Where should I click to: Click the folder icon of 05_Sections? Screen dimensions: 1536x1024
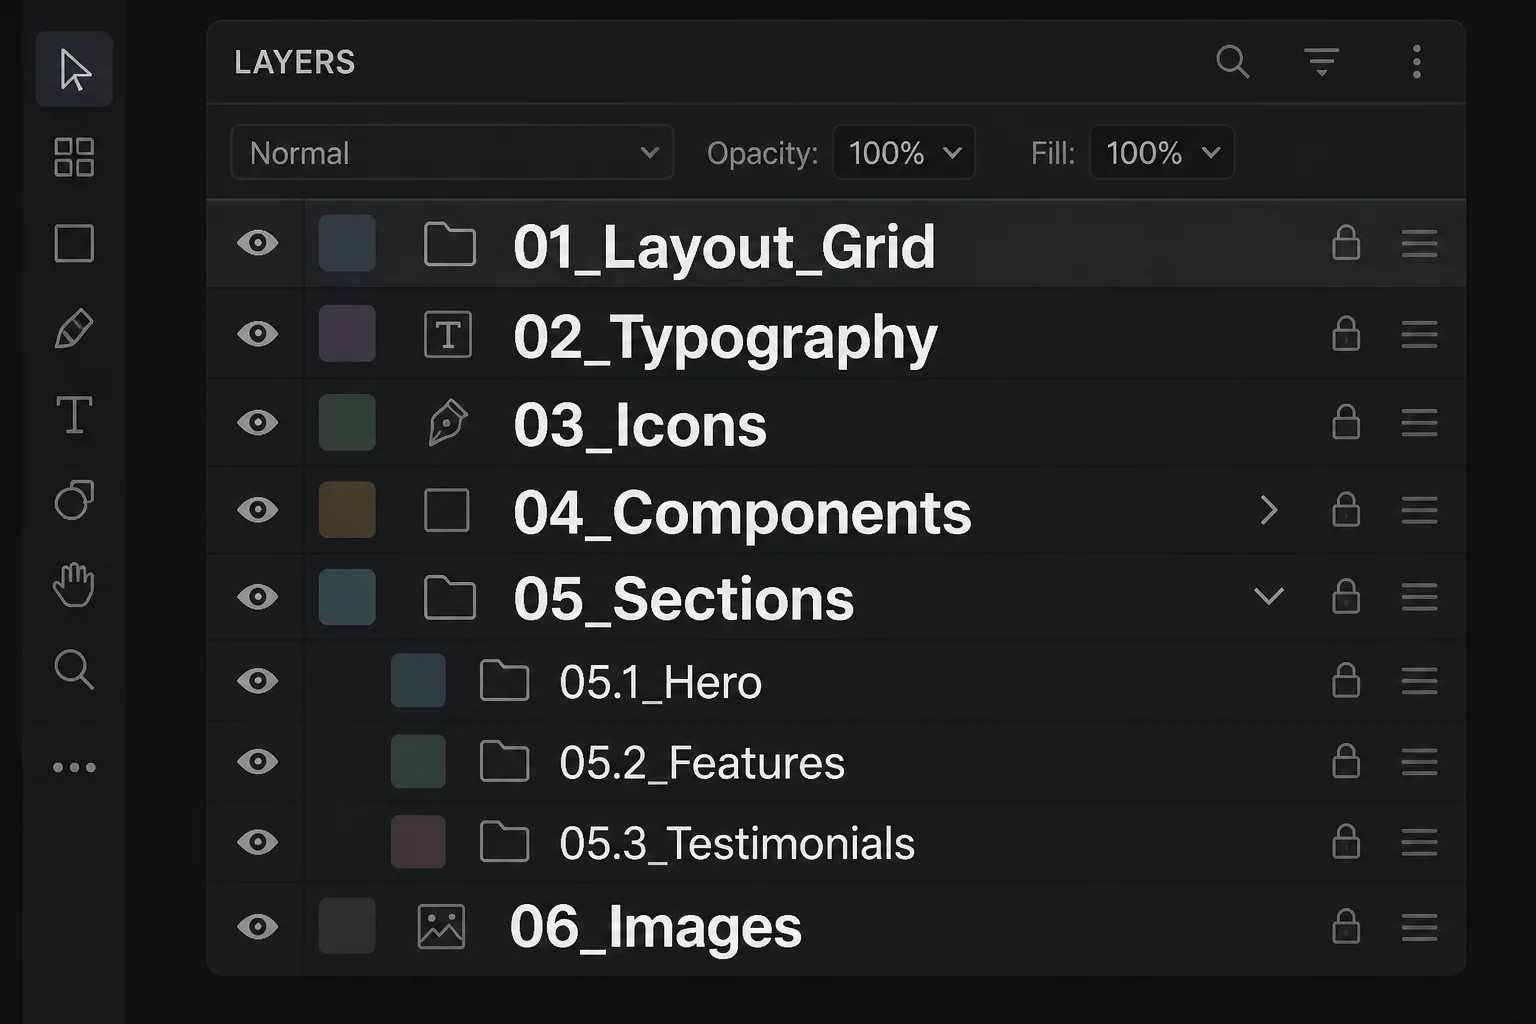(x=450, y=598)
